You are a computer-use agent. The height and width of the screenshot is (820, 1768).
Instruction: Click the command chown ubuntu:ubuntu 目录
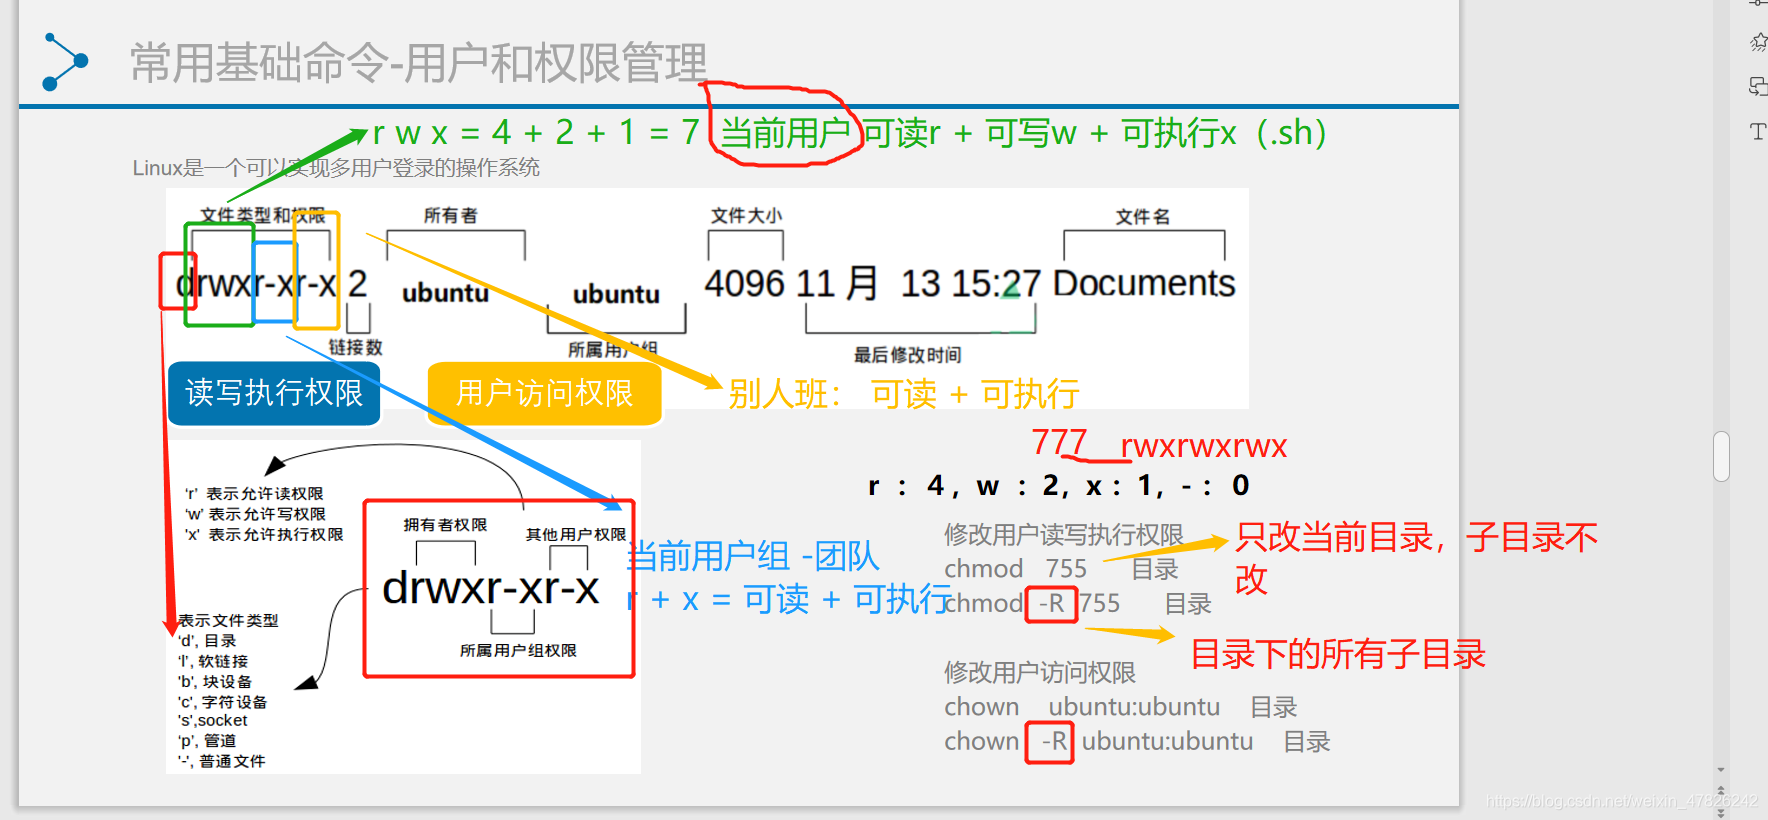click(1121, 707)
